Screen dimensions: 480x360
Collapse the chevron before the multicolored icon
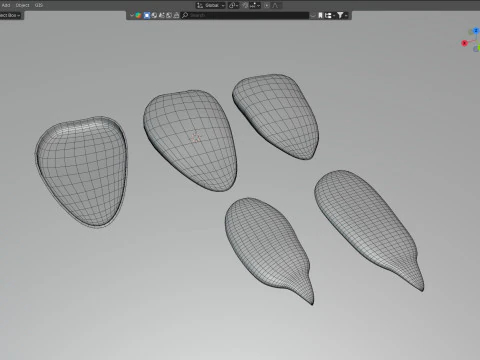131,15
